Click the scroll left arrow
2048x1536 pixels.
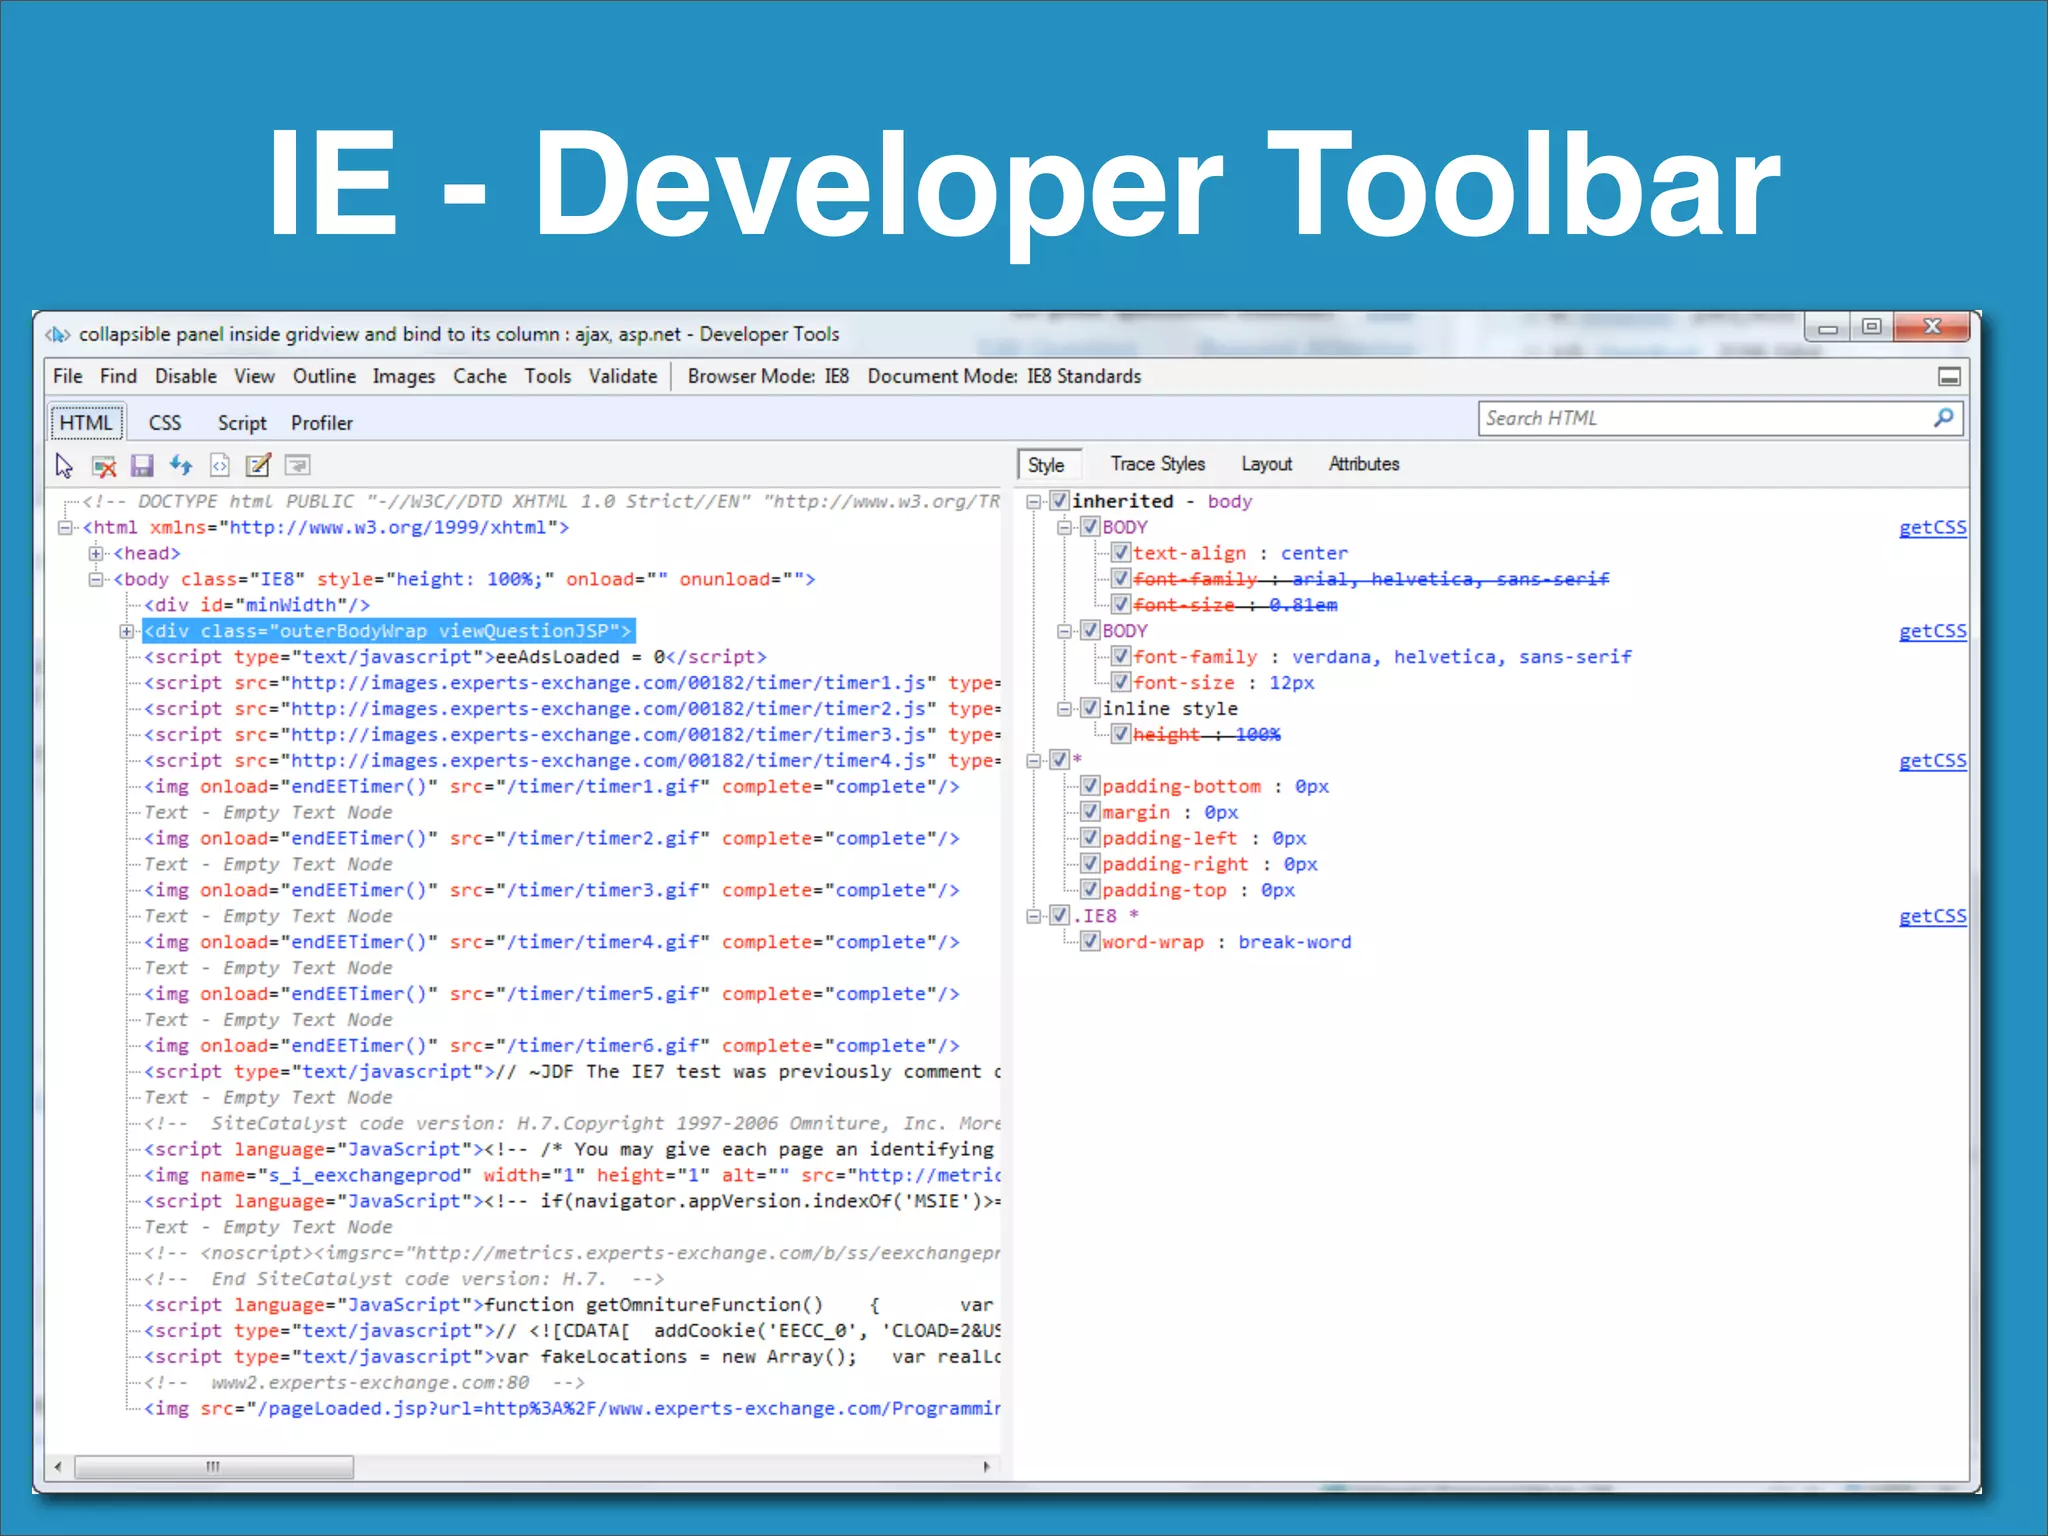click(59, 1467)
